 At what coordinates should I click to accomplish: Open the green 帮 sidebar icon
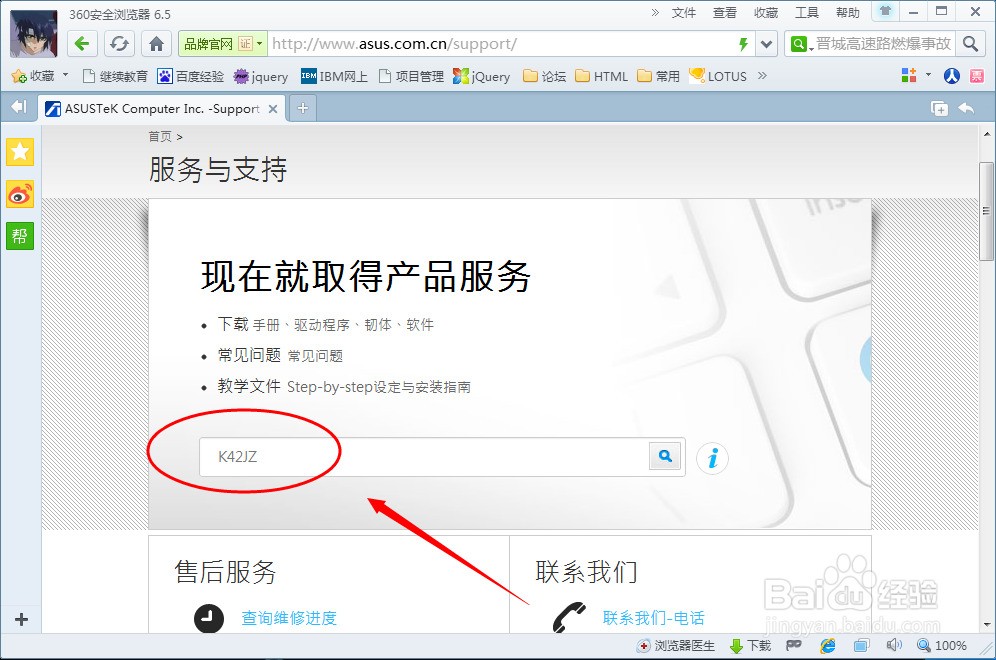click(20, 236)
